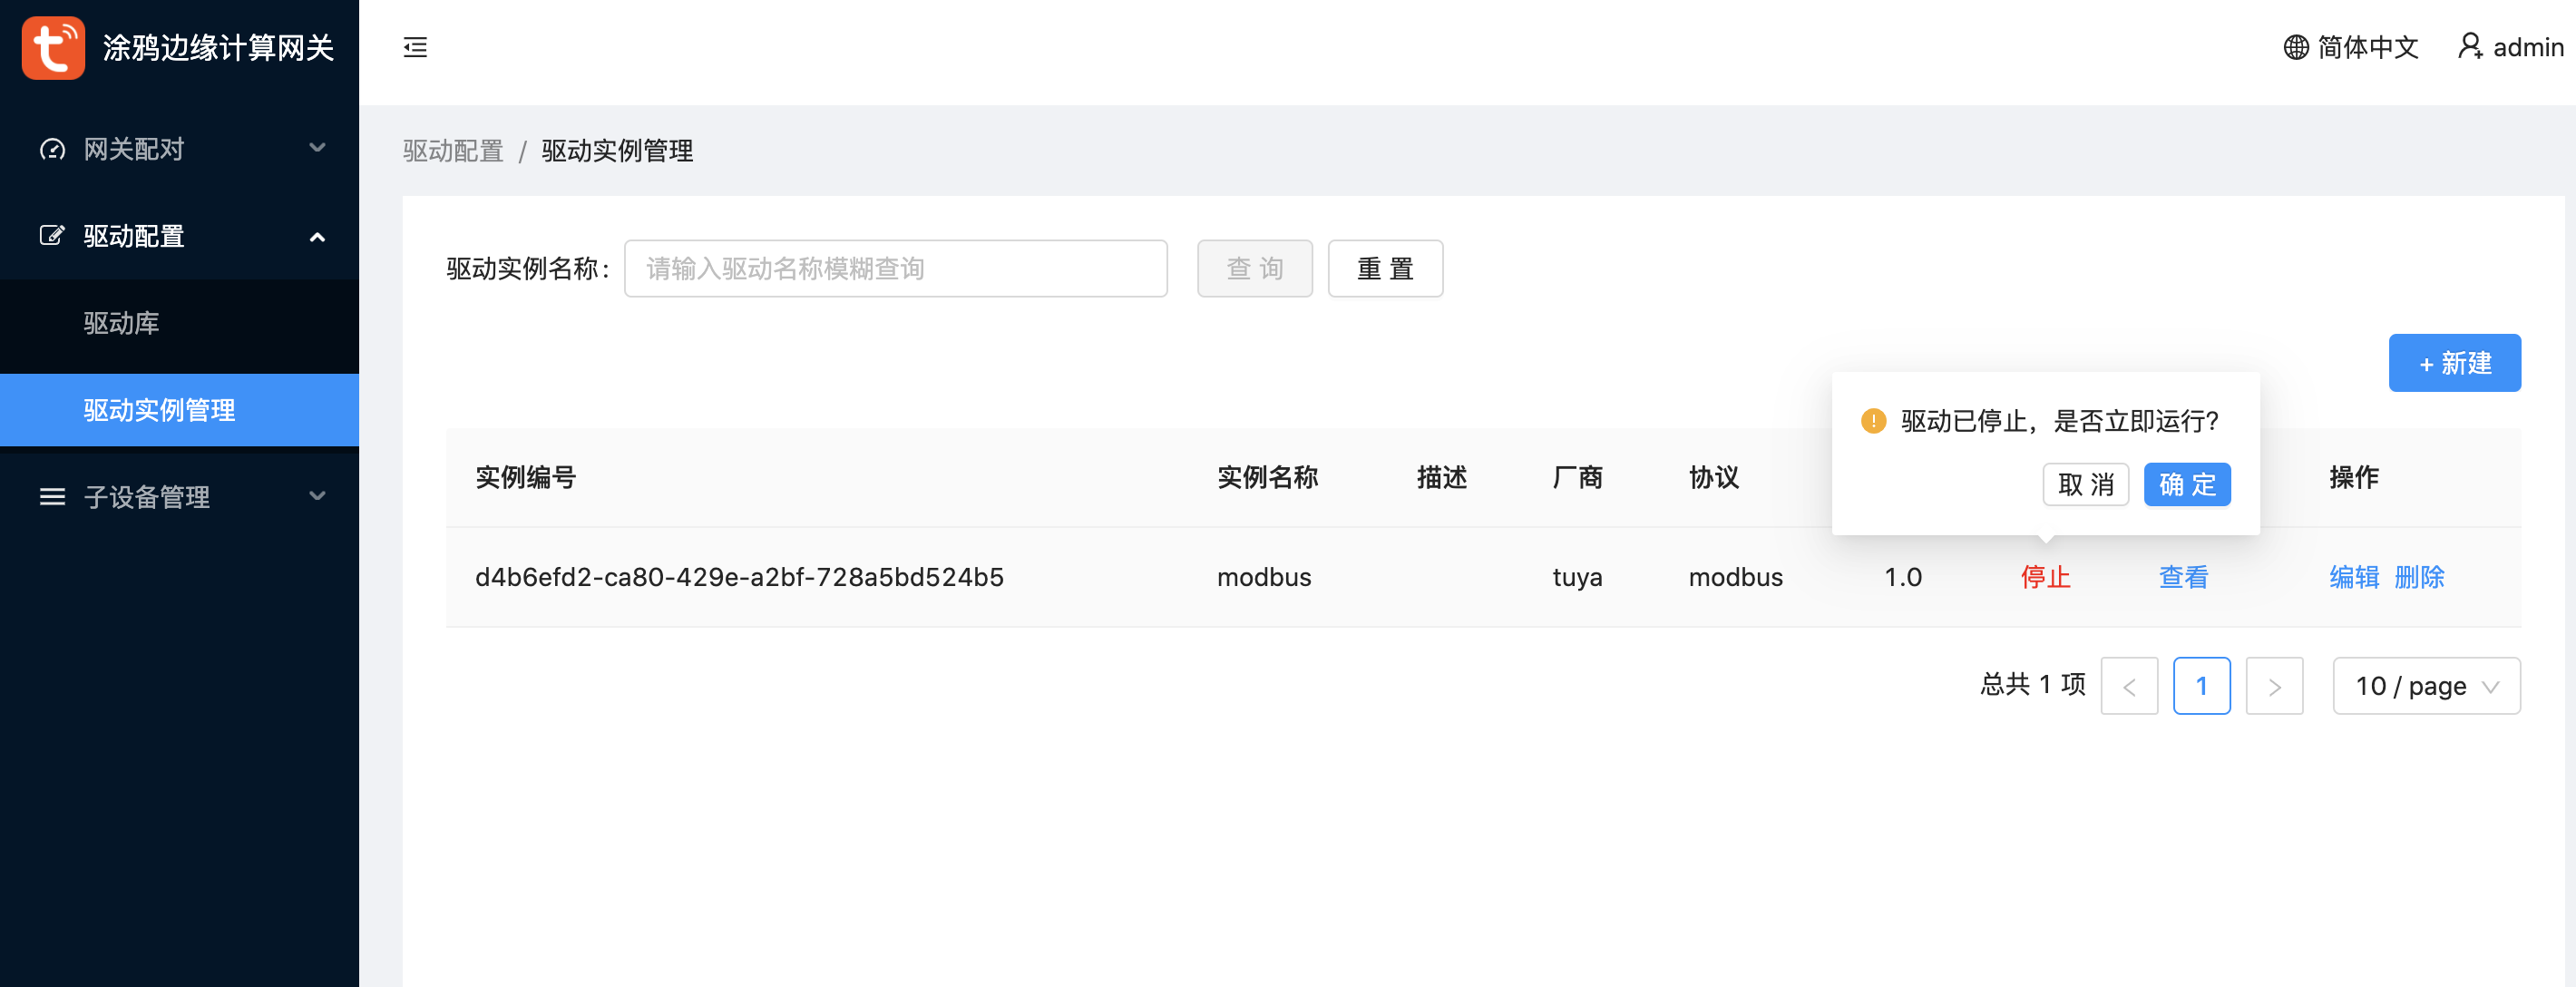This screenshot has height=987, width=2576.
Task: Select 驱动实例管理 menu item
Action: click(180, 410)
